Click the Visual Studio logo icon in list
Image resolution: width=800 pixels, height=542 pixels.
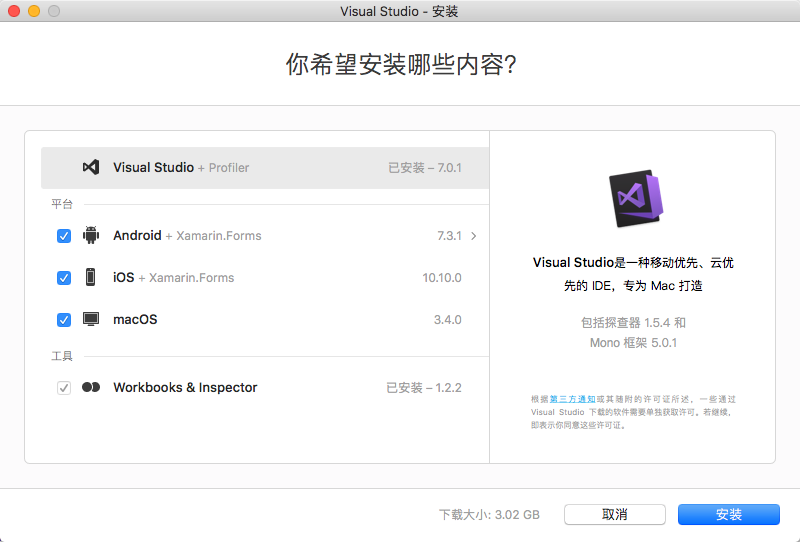pos(91,167)
